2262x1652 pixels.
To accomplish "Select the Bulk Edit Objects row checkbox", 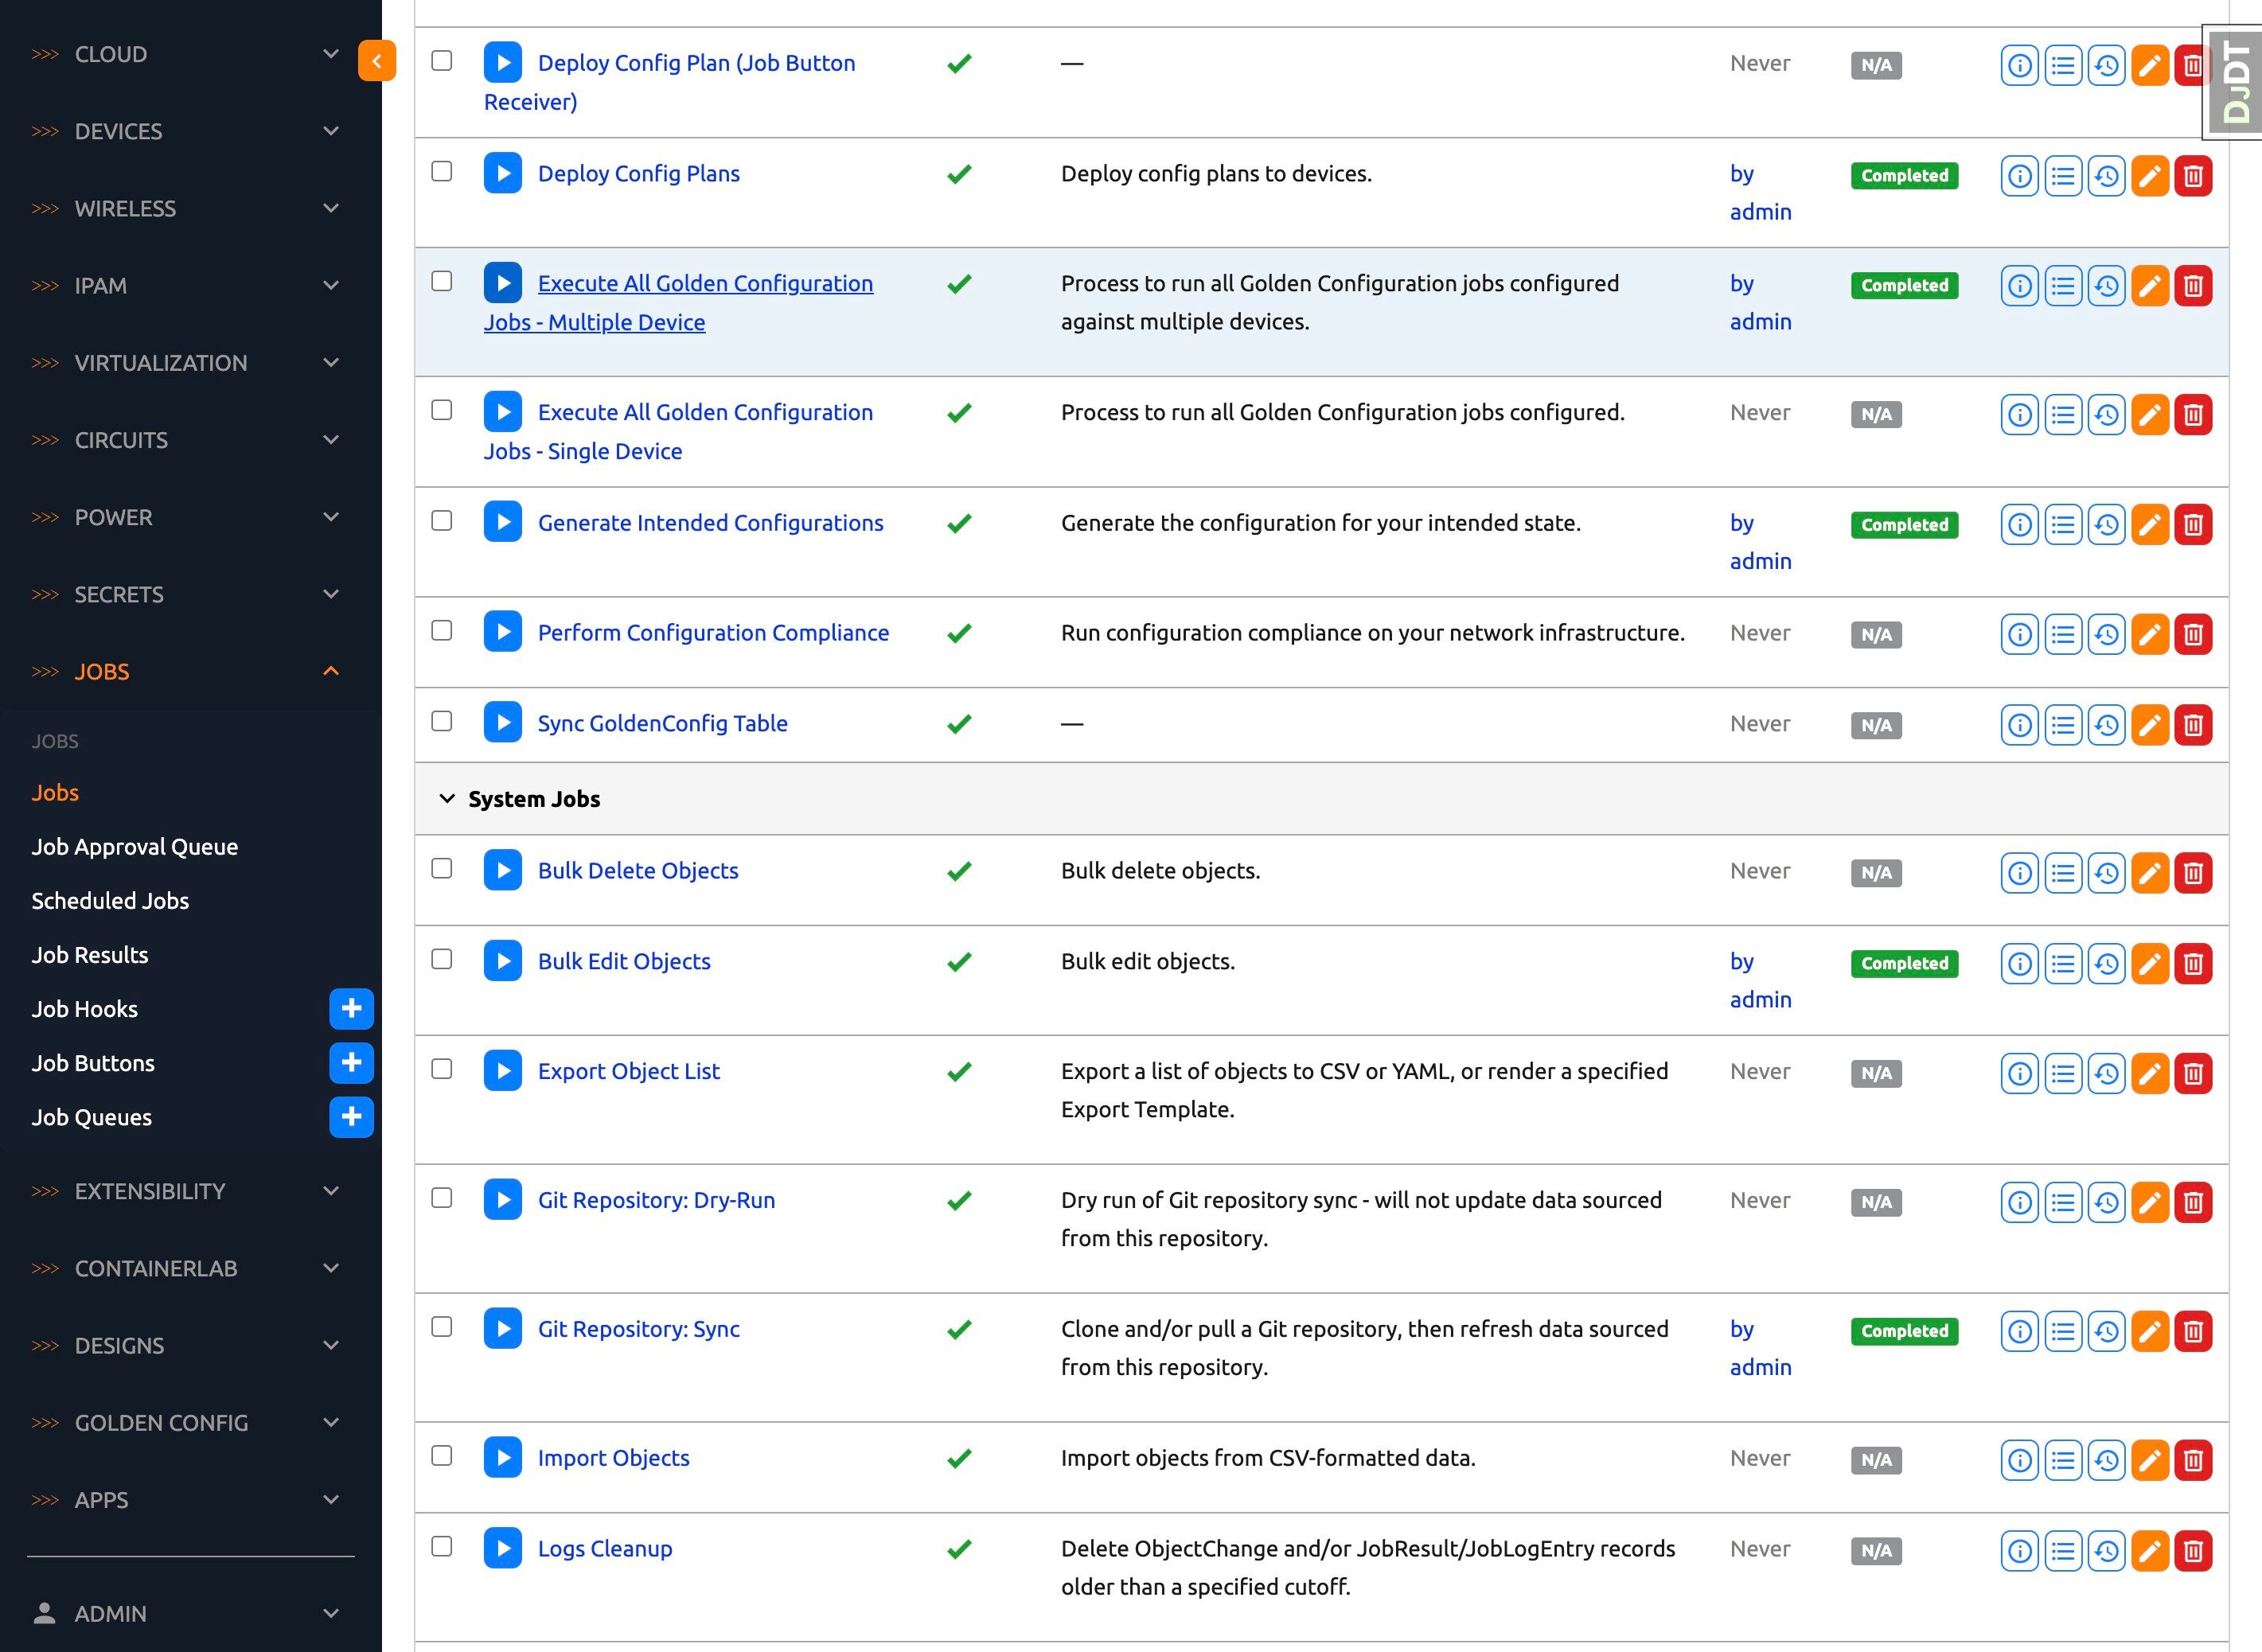I will click(441, 959).
